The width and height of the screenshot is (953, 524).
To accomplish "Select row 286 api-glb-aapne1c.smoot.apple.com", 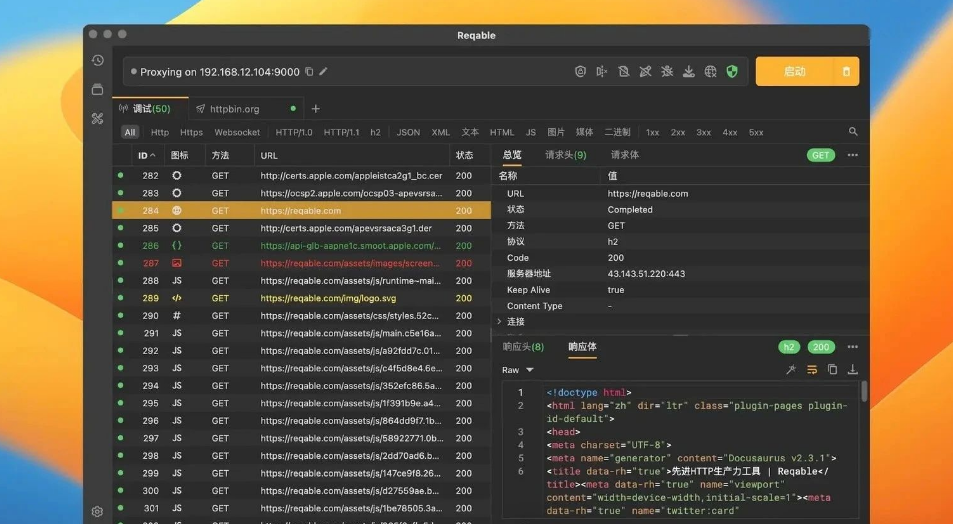I will (x=301, y=246).
